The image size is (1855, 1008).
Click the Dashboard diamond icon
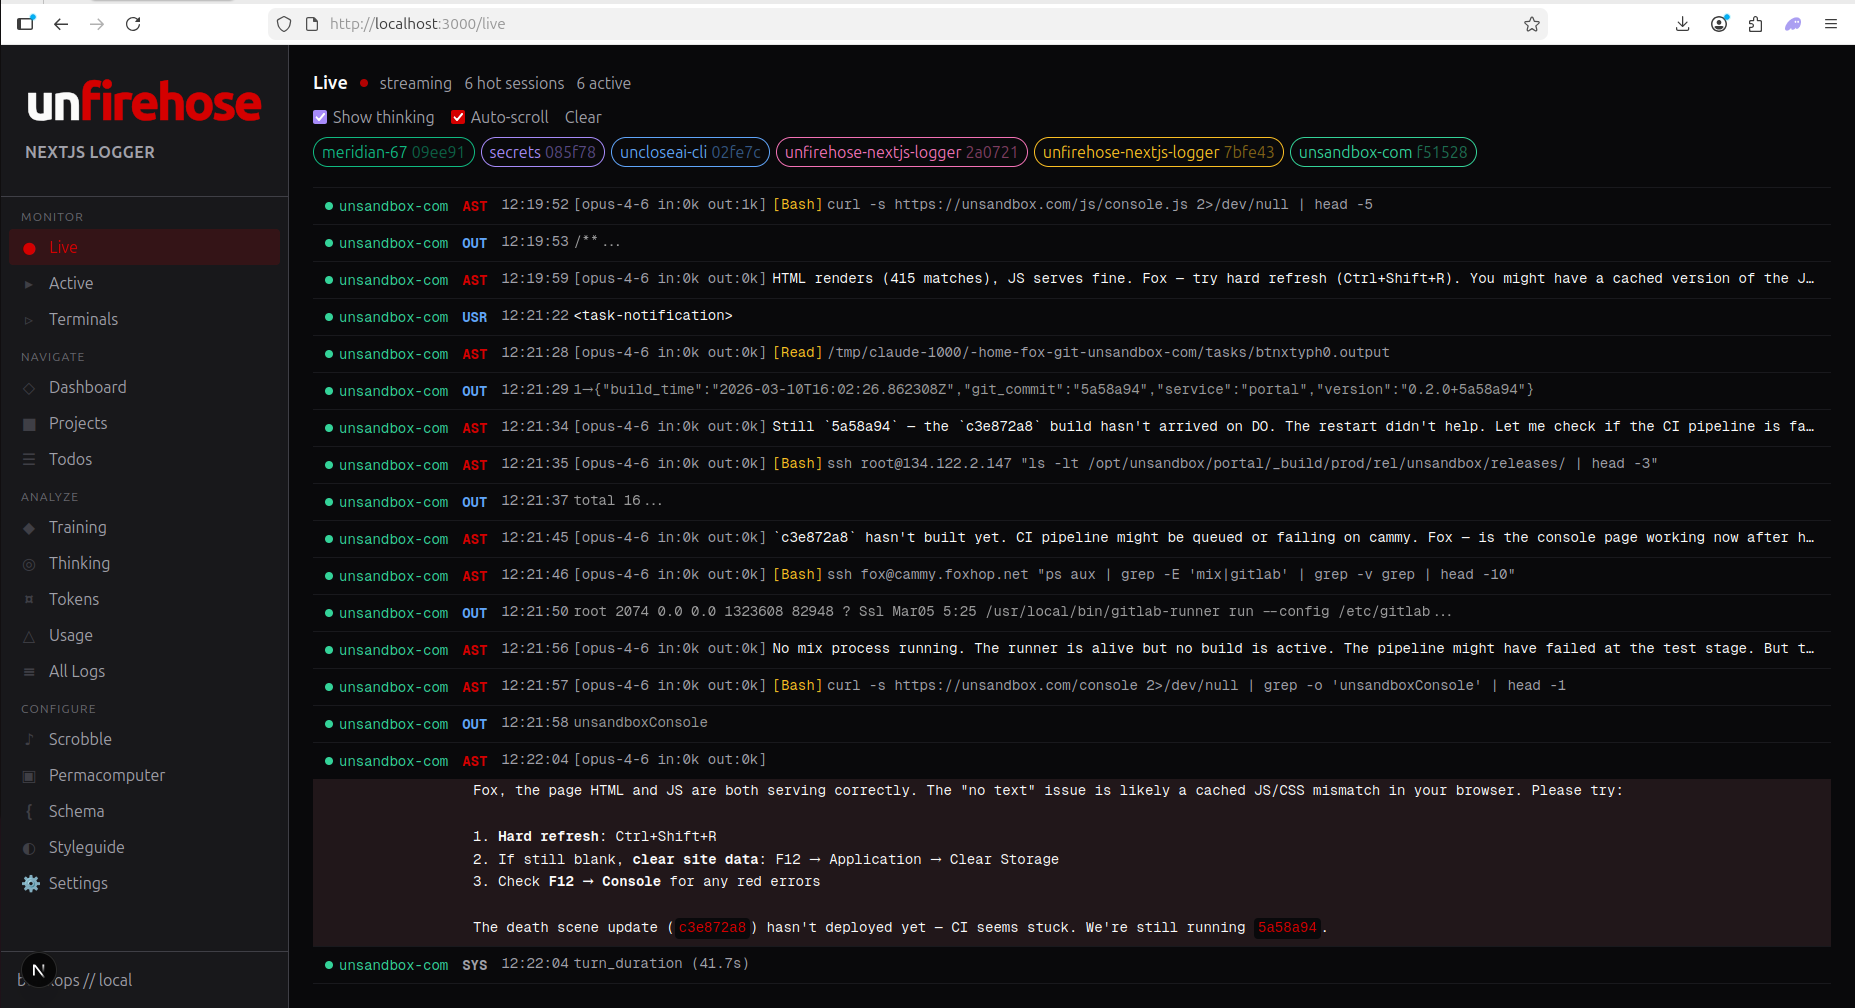(x=29, y=388)
